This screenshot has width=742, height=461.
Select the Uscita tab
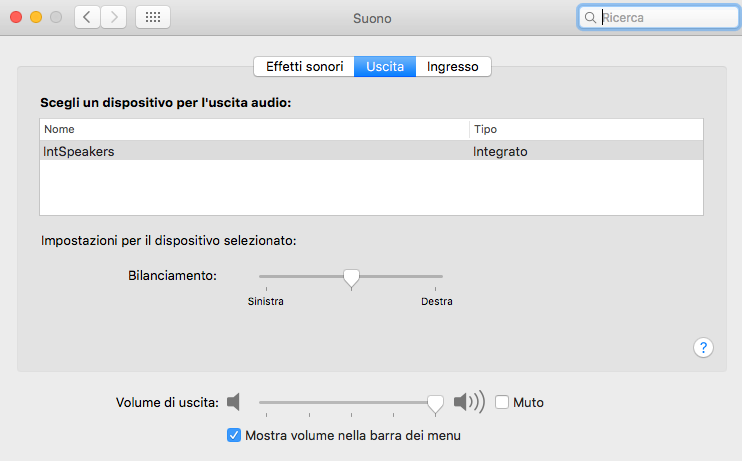(x=385, y=67)
